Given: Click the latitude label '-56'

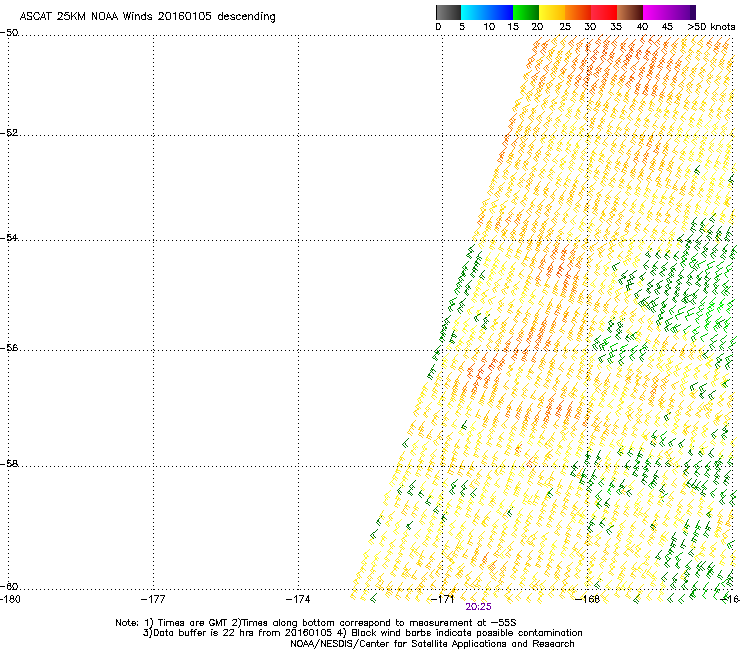Looking at the screenshot, I should 9,347.
